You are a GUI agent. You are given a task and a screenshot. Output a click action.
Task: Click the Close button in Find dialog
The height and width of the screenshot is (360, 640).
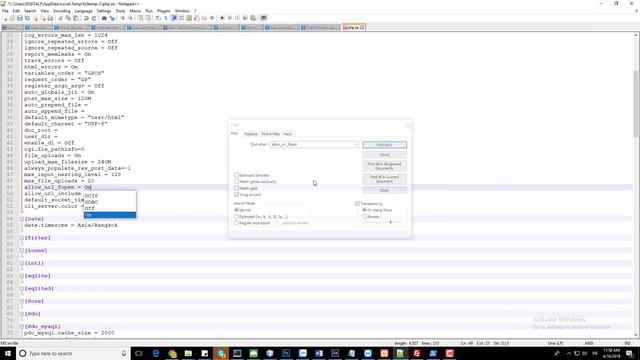coord(384,190)
